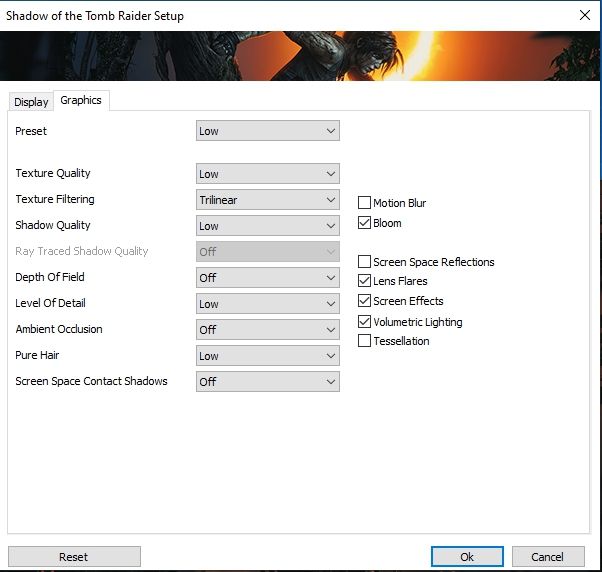Open the Texture Quality dropdown
Image resolution: width=602 pixels, height=572 pixels.
point(268,174)
